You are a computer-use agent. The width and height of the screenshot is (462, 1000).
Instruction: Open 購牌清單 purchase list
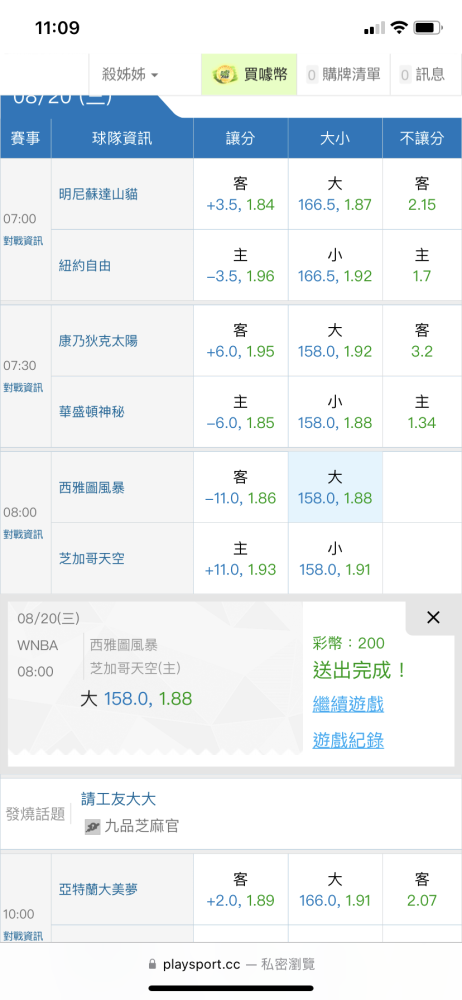coord(343,75)
